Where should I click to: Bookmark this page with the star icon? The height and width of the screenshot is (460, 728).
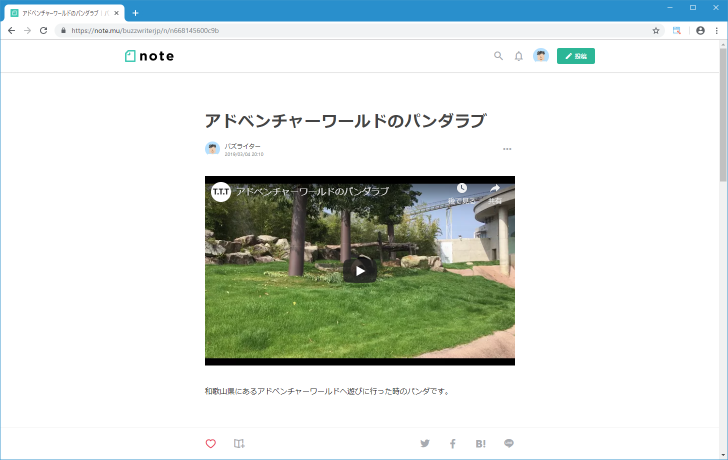click(656, 31)
